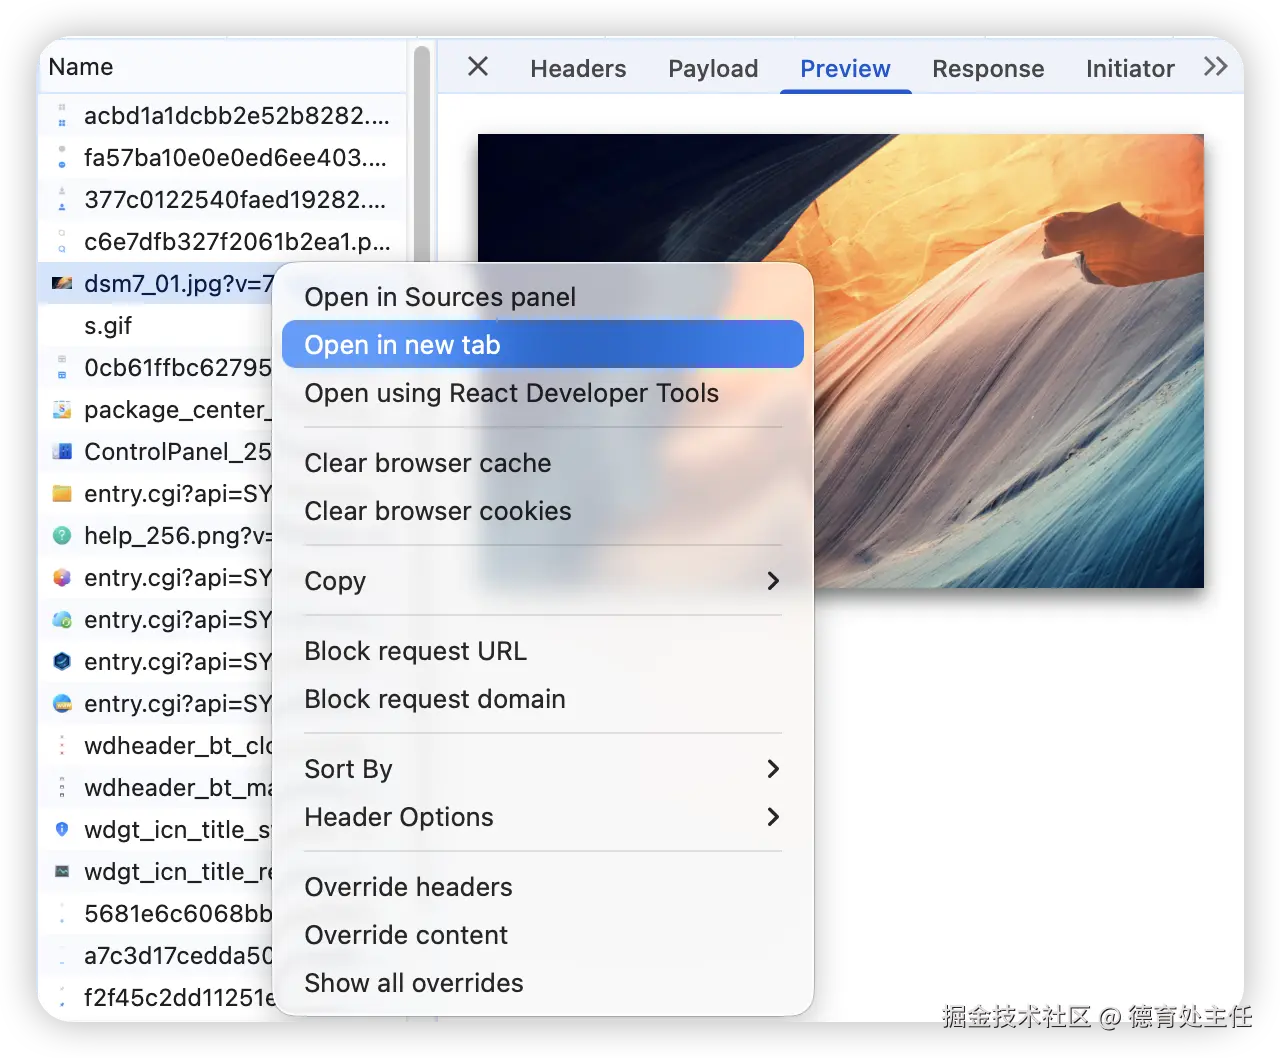Choose Block request domain
Viewport: 1280px width, 1058px height.
point(543,699)
